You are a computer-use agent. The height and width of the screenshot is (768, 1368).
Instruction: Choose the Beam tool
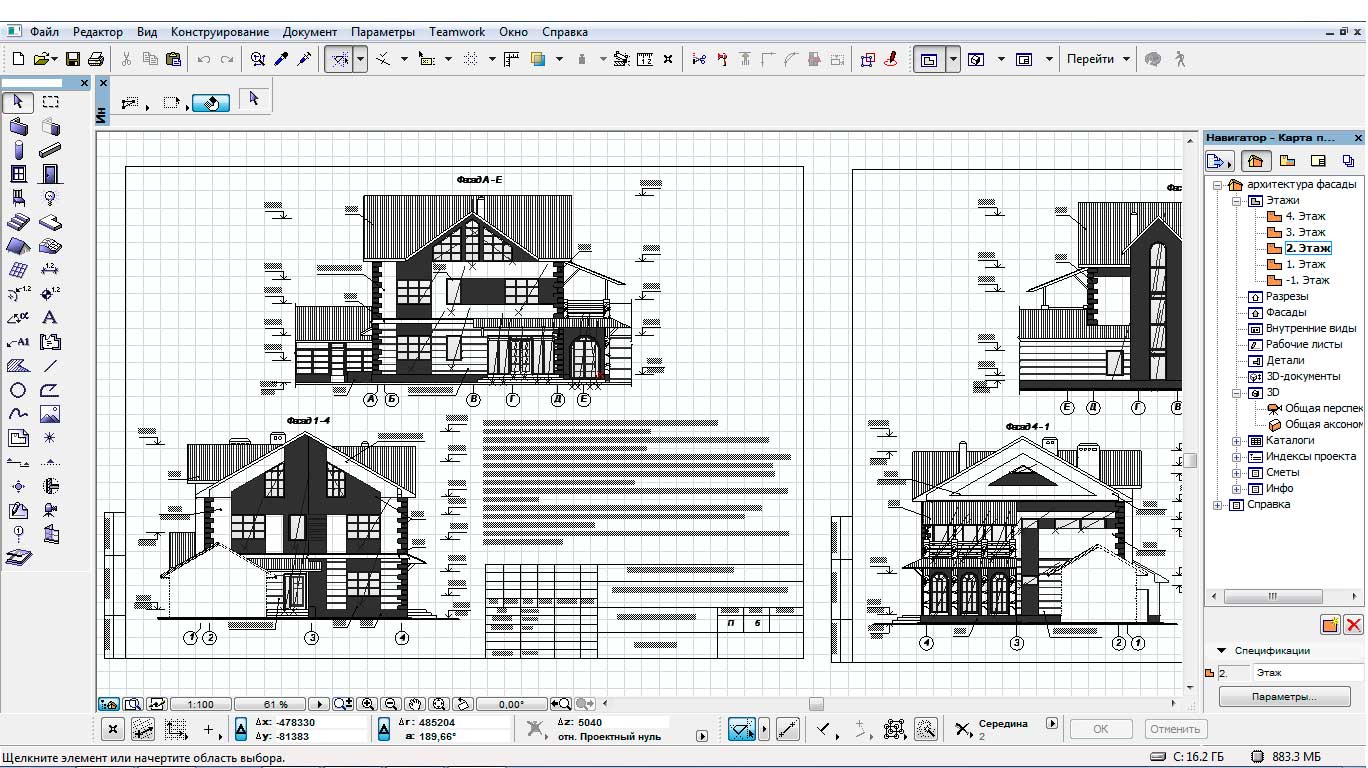click(50, 151)
